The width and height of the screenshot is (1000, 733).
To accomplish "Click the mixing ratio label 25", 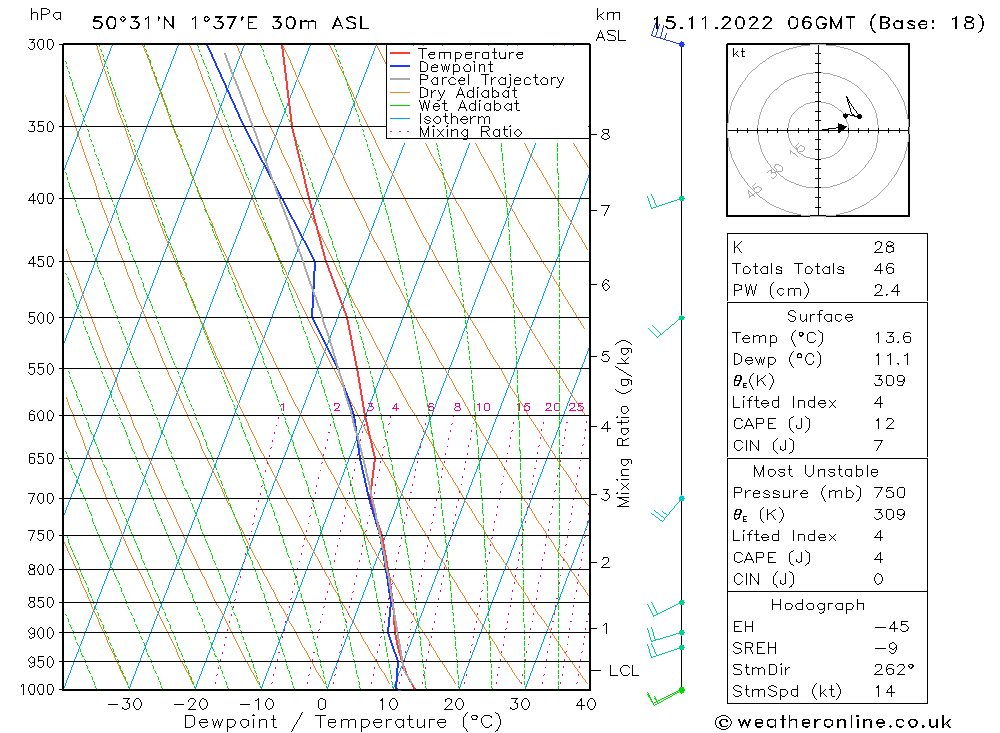I will (x=576, y=407).
